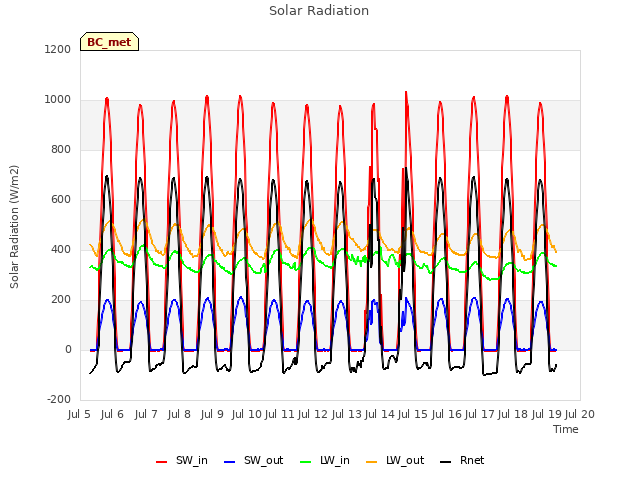Screen dimensions: 640x480
Task: Click the 600 y-axis tick label
Action: pos(61,200)
